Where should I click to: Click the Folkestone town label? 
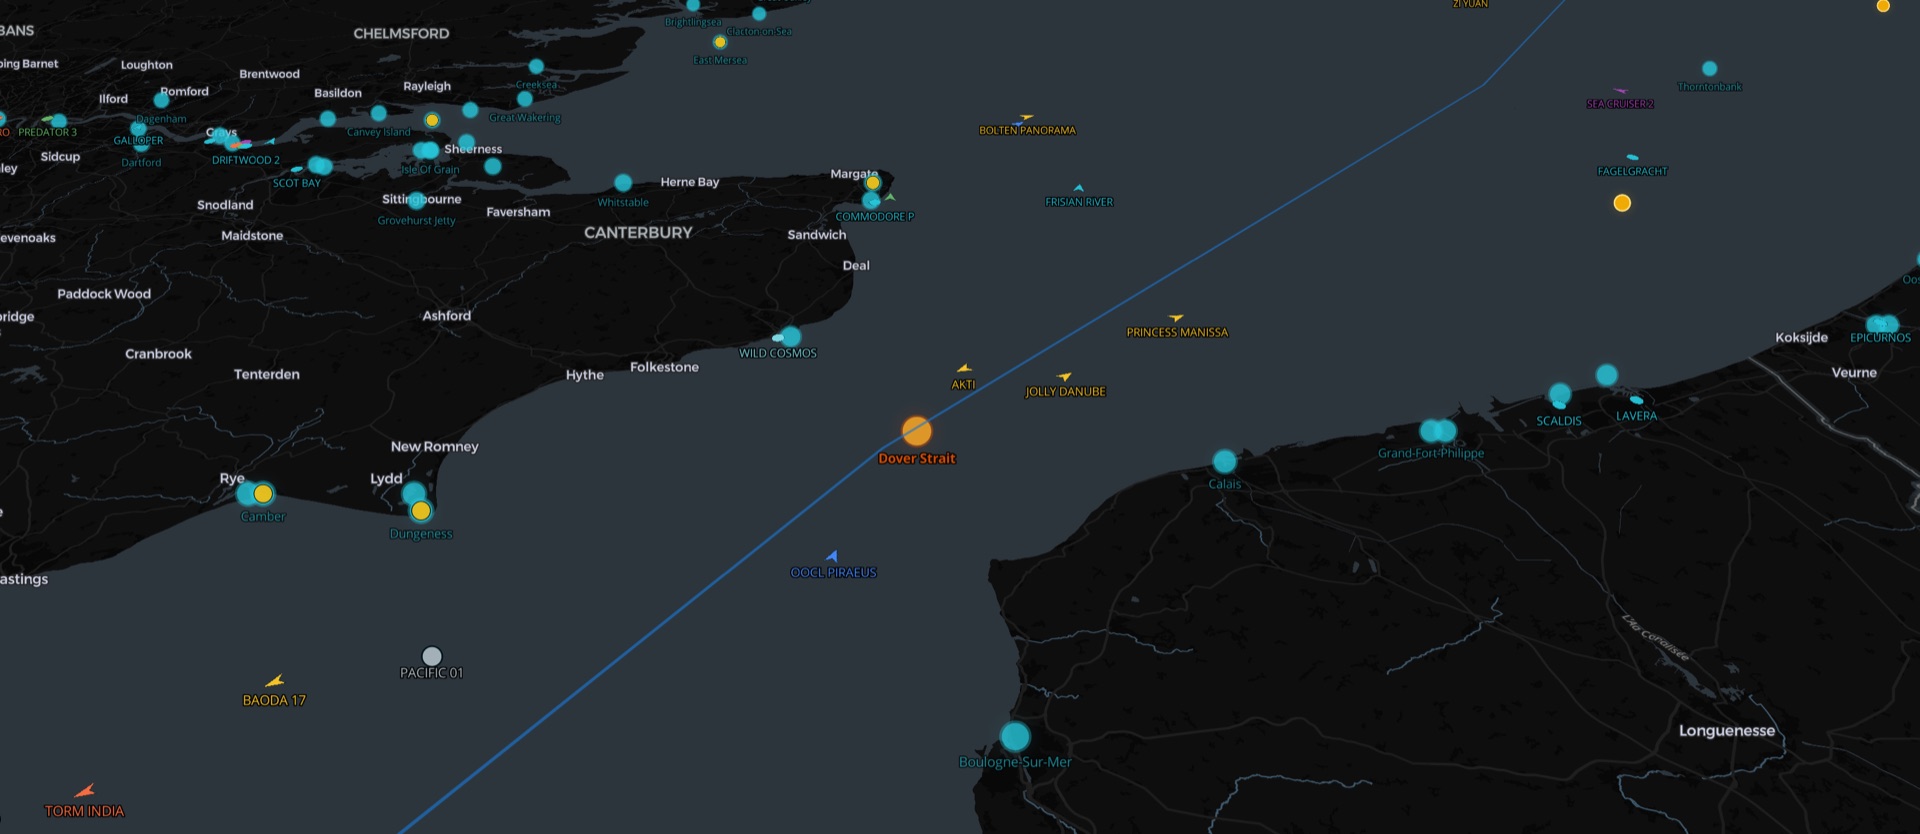[664, 367]
